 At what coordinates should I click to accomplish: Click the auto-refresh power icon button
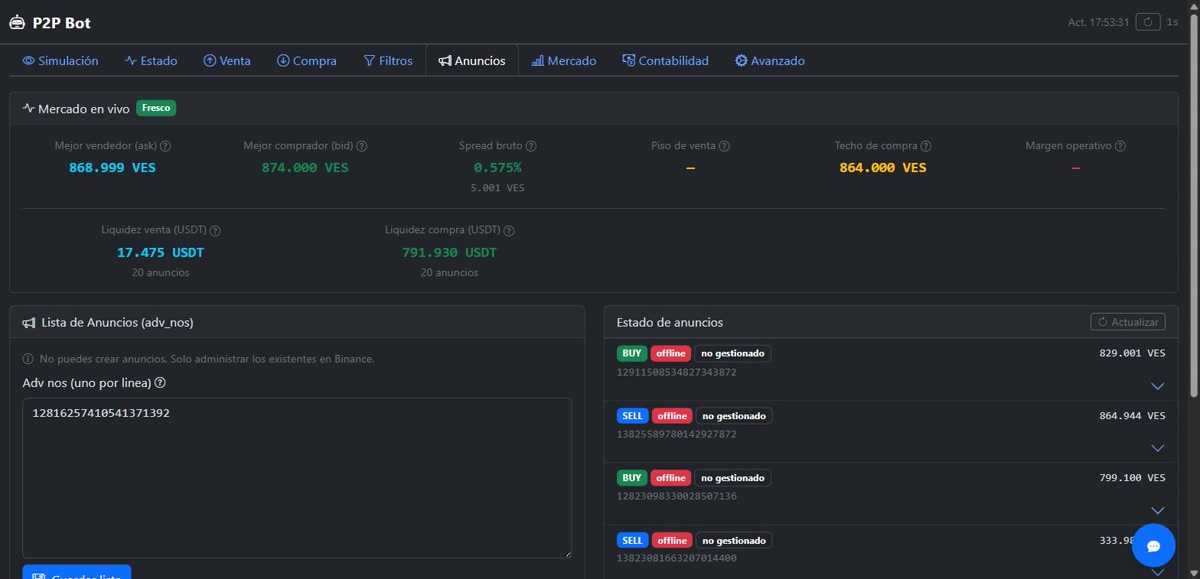[1150, 22]
